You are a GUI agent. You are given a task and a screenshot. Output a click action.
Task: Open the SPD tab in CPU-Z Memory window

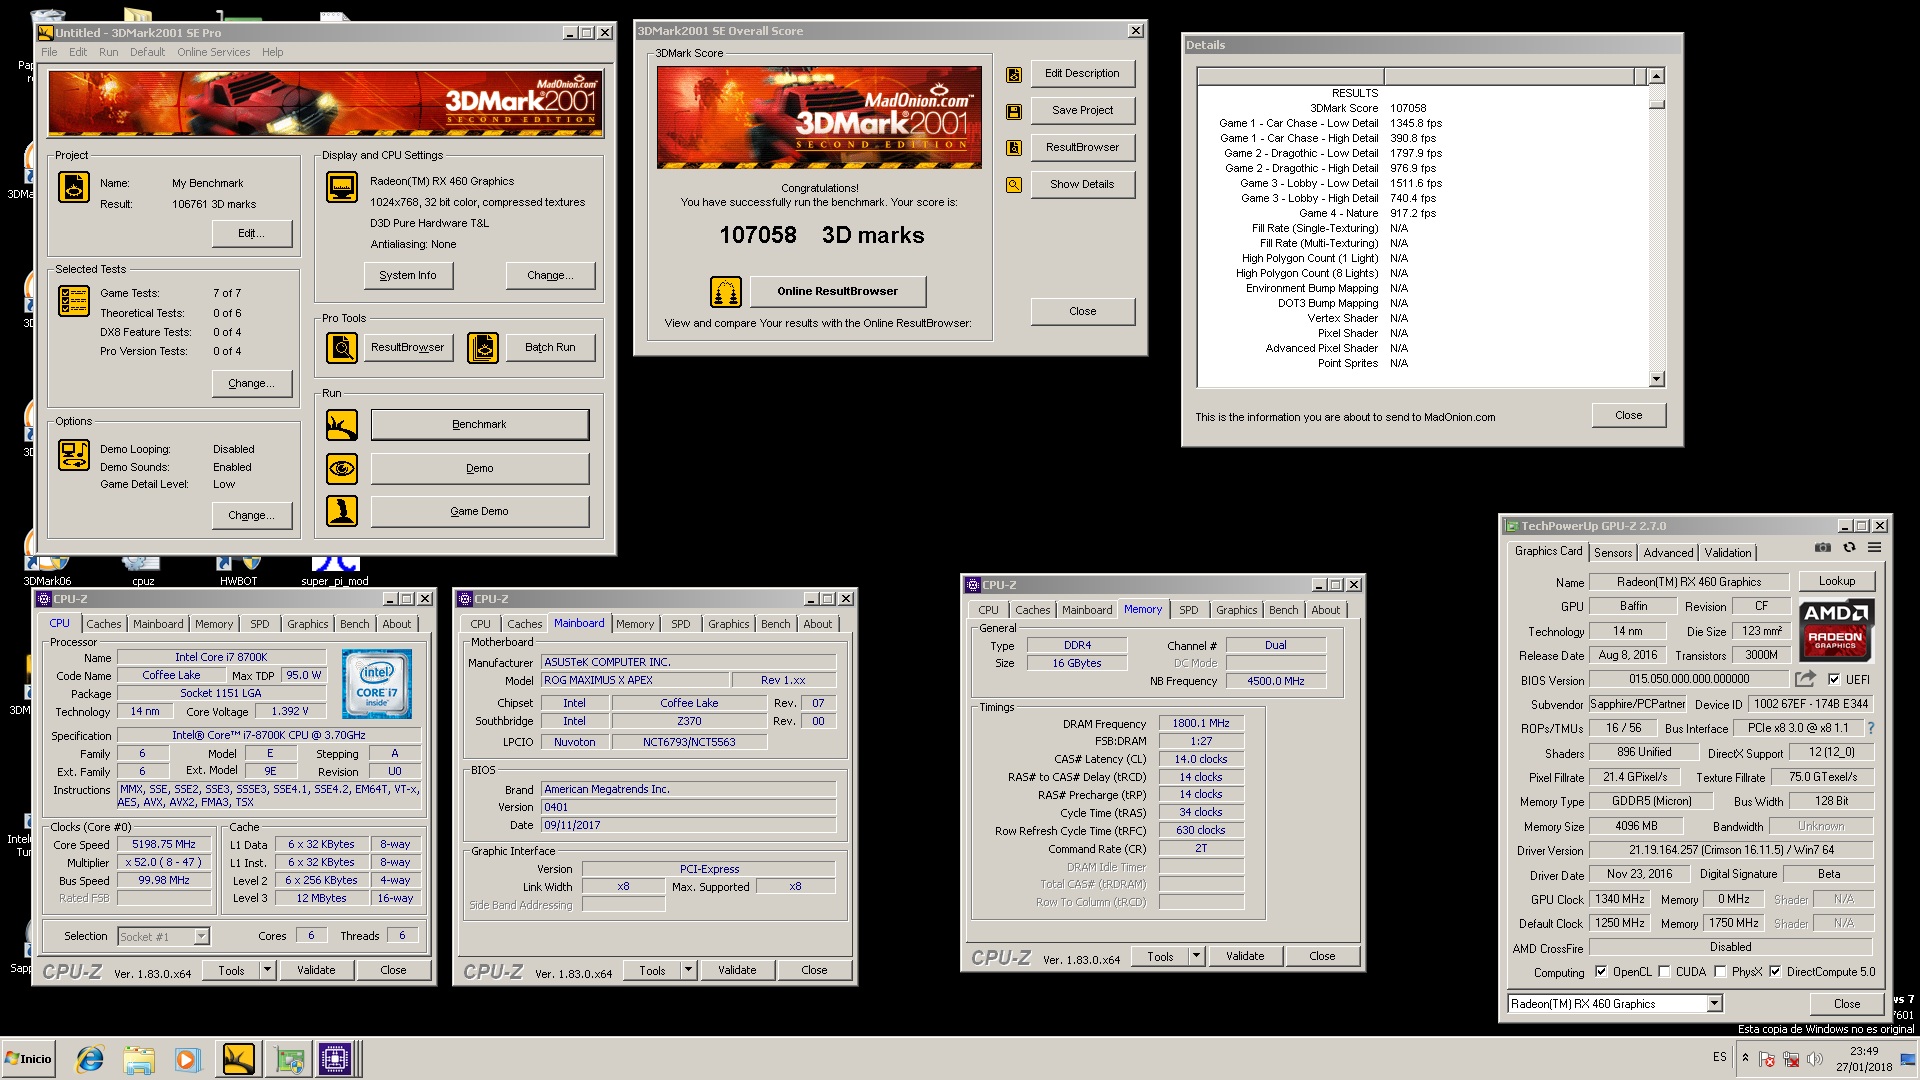coord(1188,610)
